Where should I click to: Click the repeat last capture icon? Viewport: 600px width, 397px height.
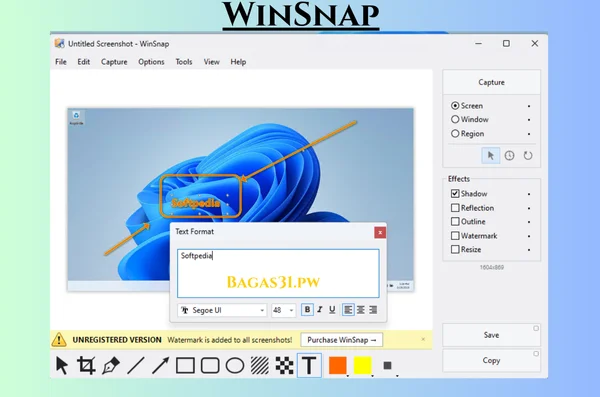pos(528,155)
